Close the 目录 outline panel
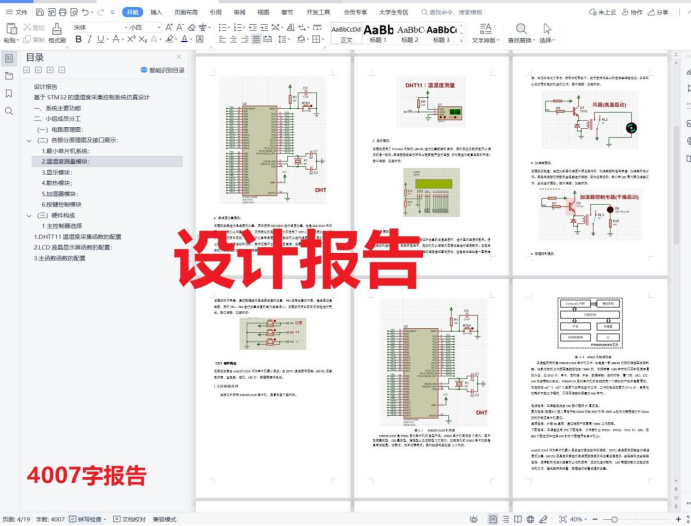The height and width of the screenshot is (526, 691). pos(178,57)
